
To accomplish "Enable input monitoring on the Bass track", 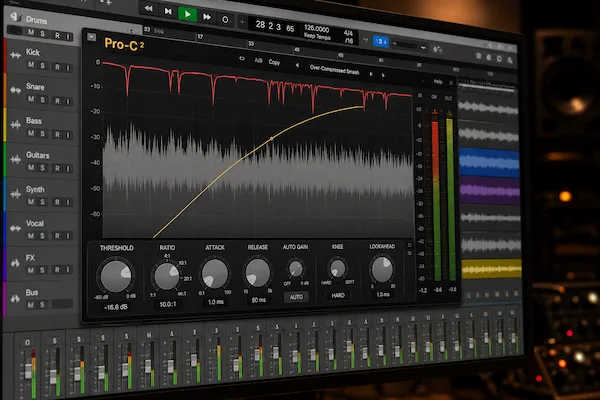I will [68, 135].
